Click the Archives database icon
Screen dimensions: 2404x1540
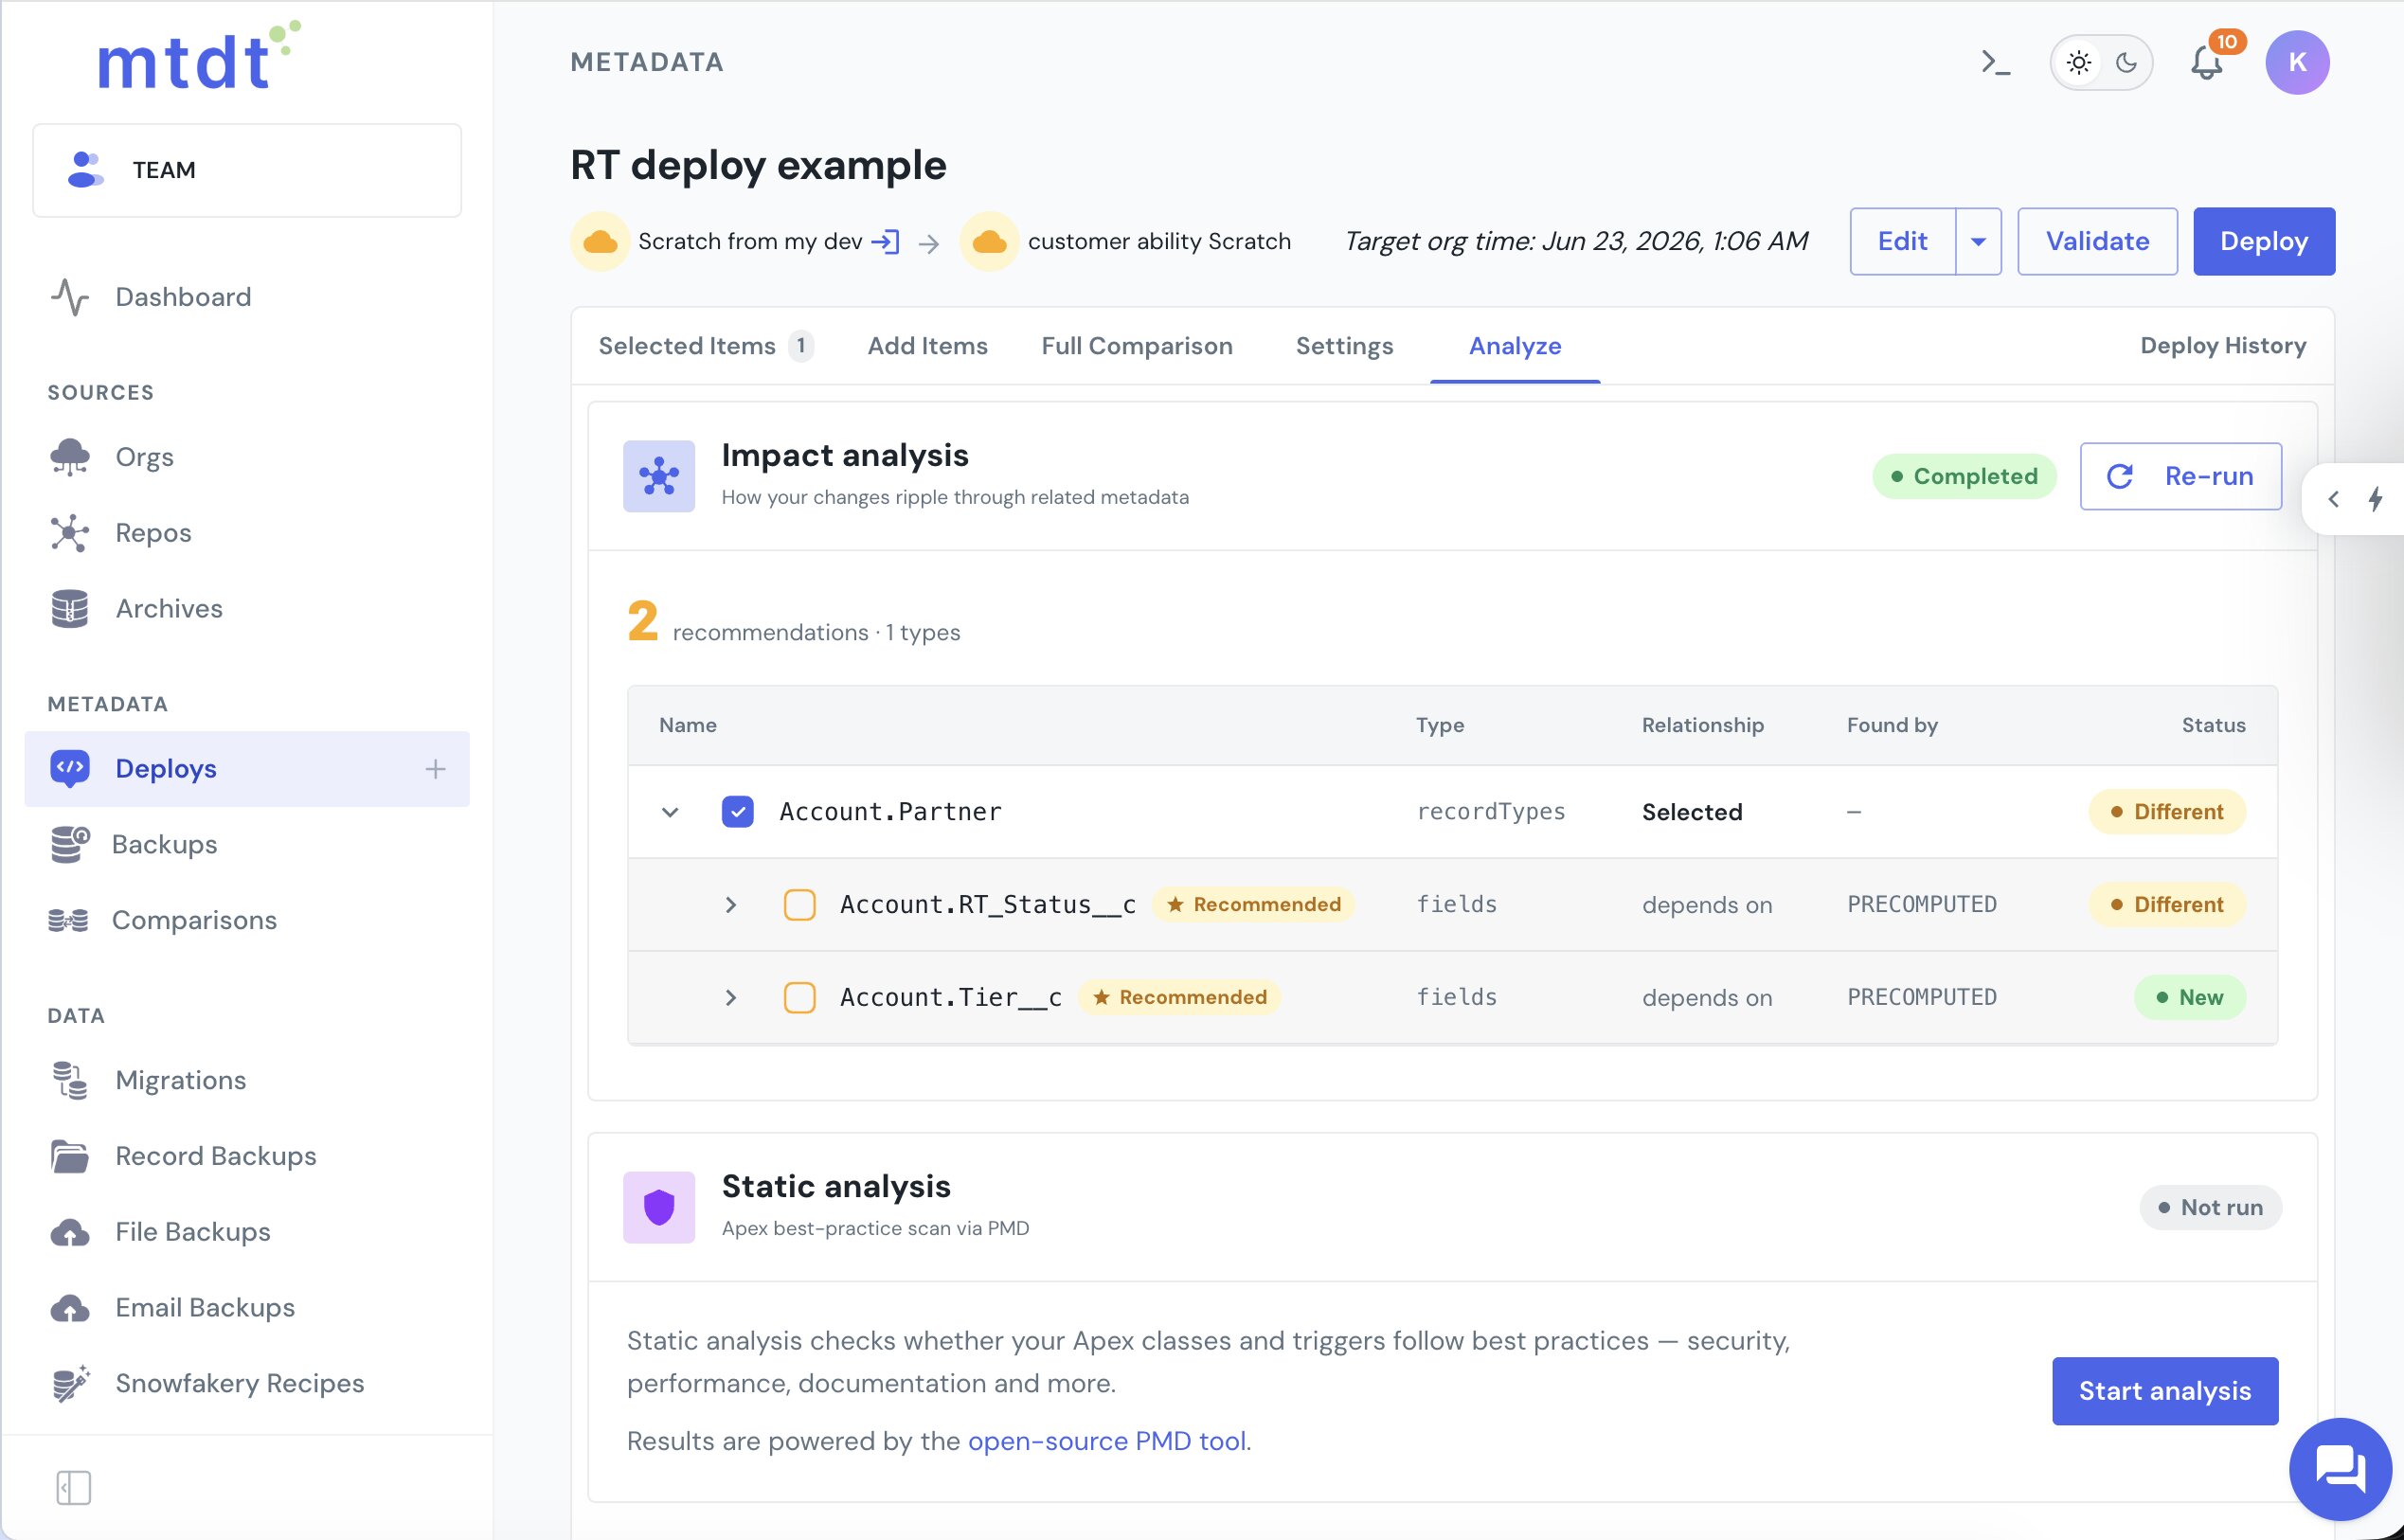coord(69,609)
